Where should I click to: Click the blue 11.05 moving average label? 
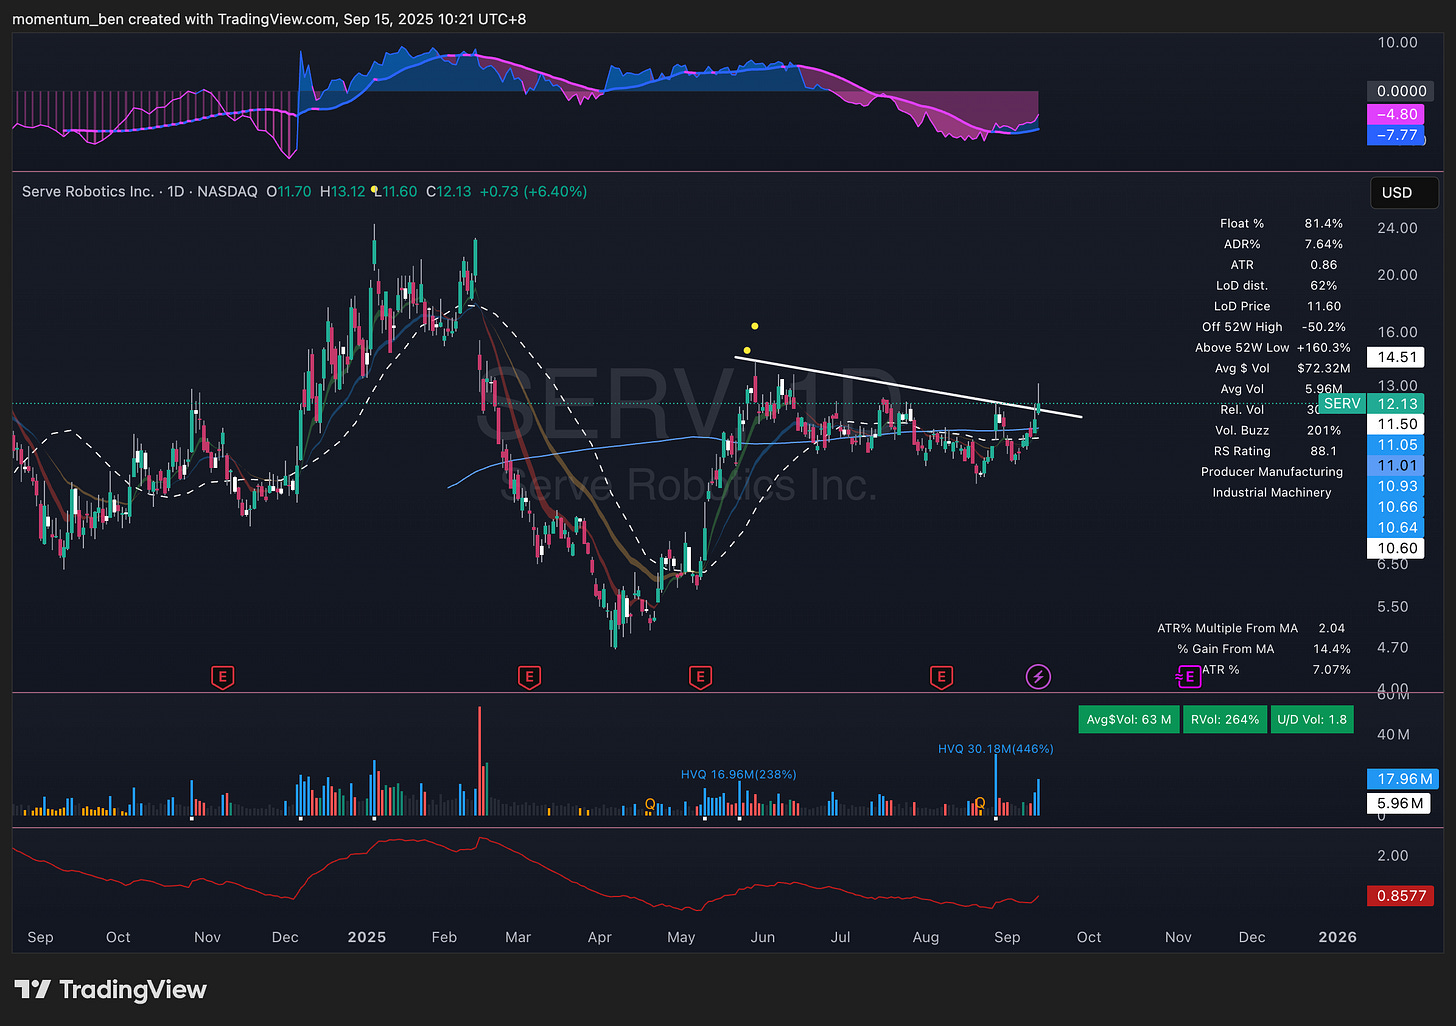(x=1396, y=445)
